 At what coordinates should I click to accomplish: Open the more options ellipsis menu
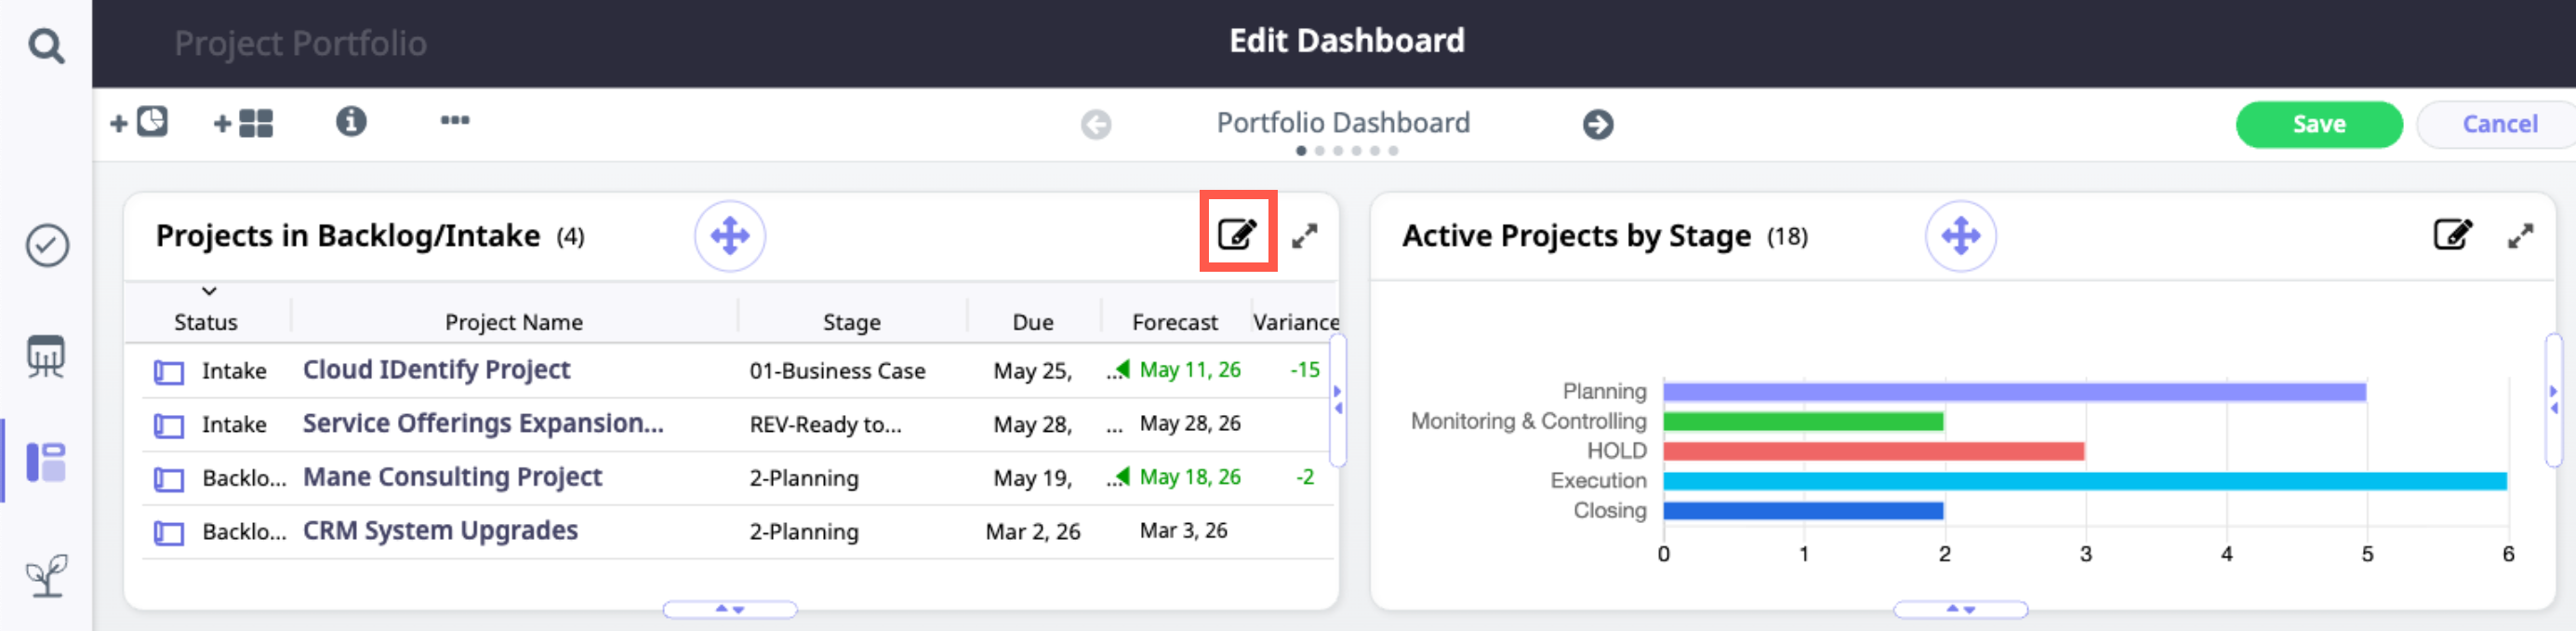(x=455, y=121)
